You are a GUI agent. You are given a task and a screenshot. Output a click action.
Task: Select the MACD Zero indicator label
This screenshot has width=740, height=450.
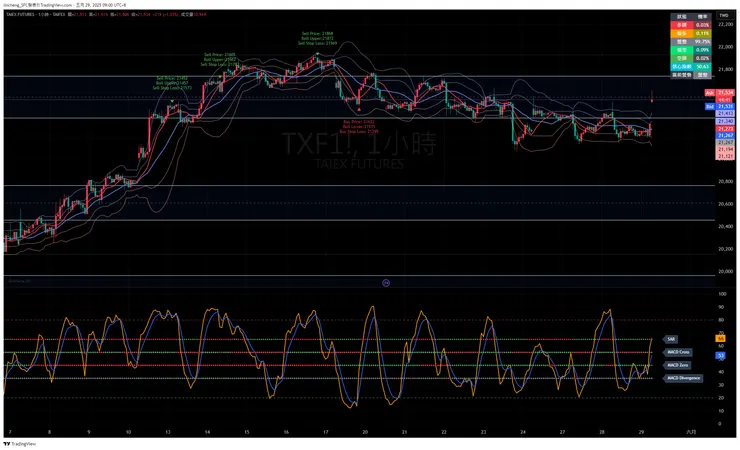(678, 365)
